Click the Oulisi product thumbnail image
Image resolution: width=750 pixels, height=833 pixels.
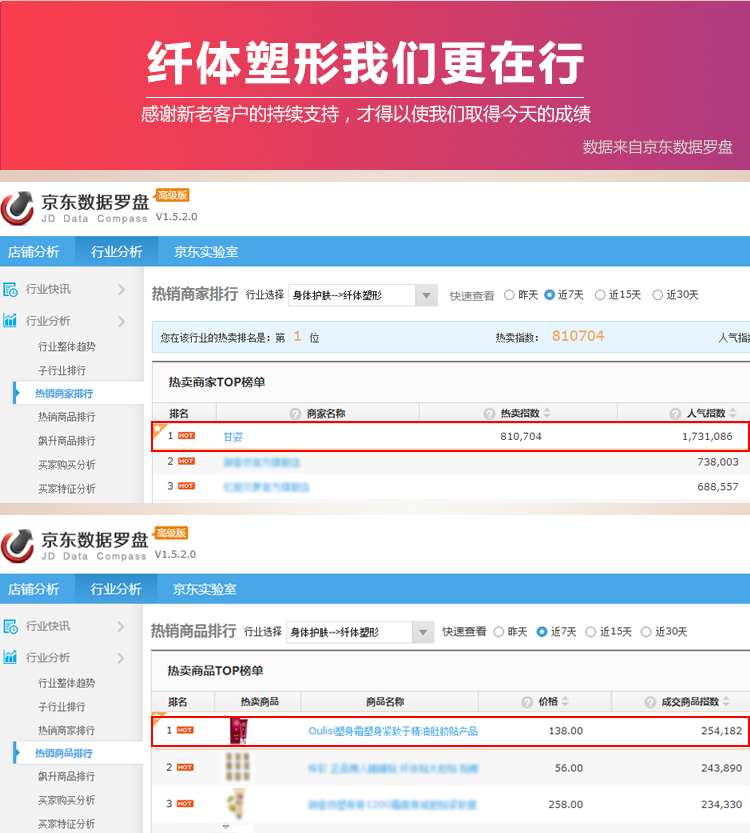pos(238,730)
